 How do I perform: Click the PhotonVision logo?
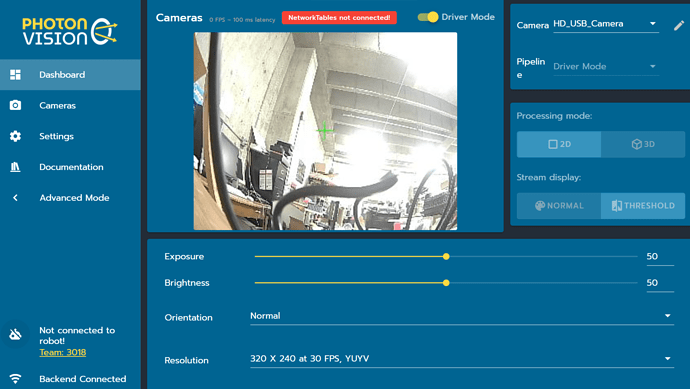click(70, 31)
